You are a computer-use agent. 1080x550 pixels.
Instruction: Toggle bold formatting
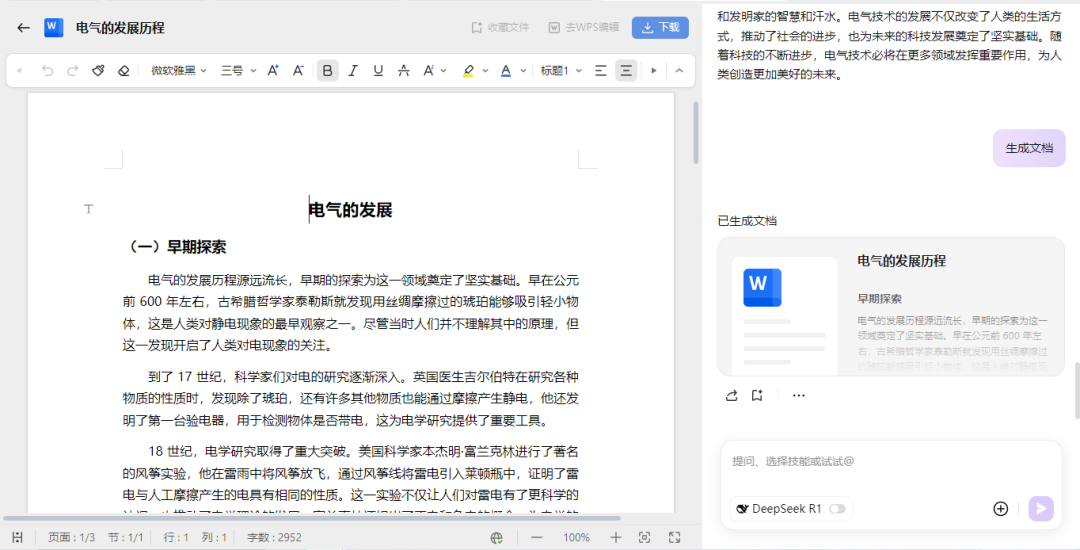pos(327,70)
